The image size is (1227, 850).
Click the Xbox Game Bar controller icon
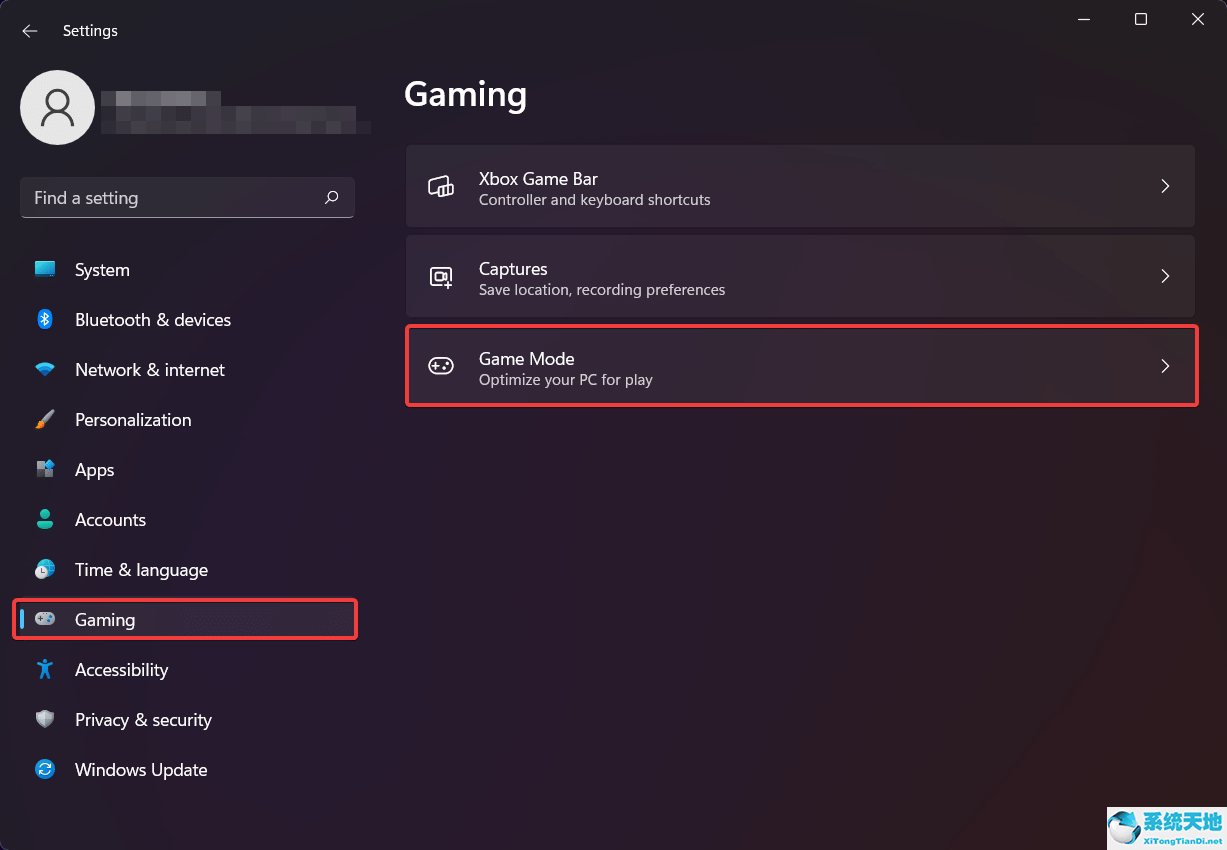pyautogui.click(x=440, y=186)
